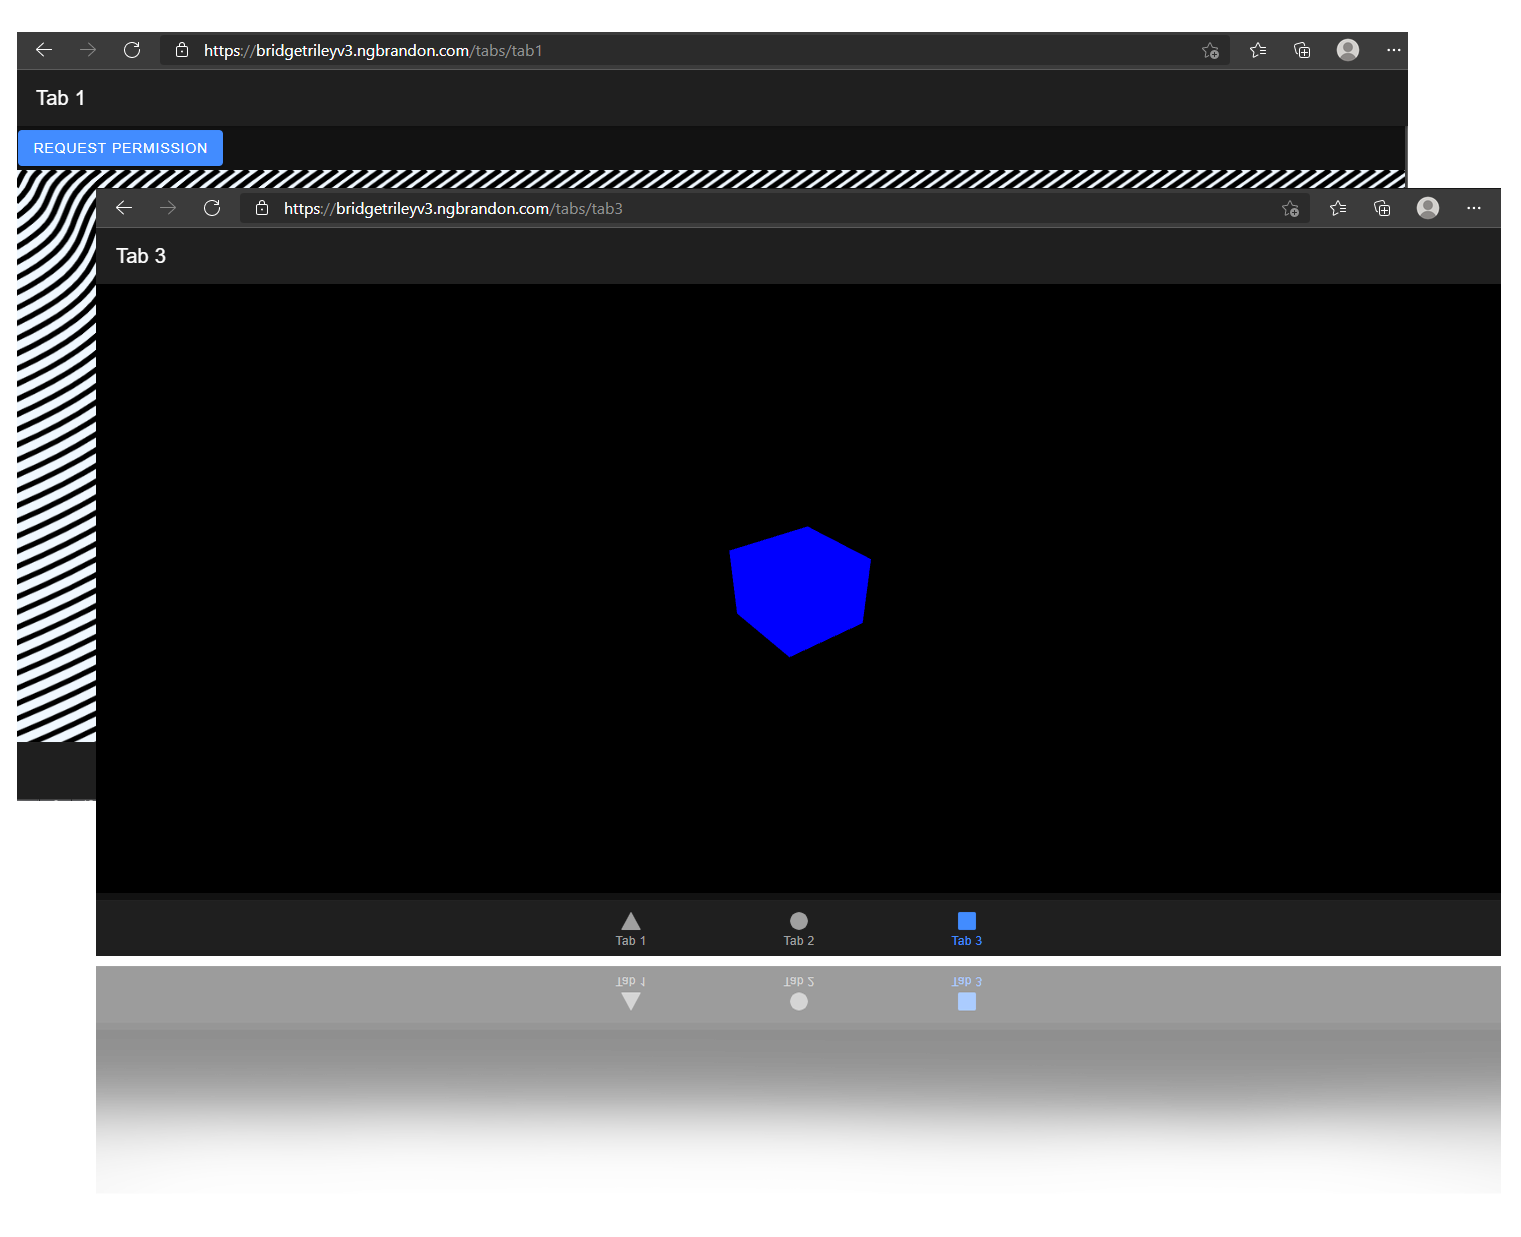Open favorites list in Tab 1 window
Viewport: 1521px width, 1237px height.
click(1258, 50)
